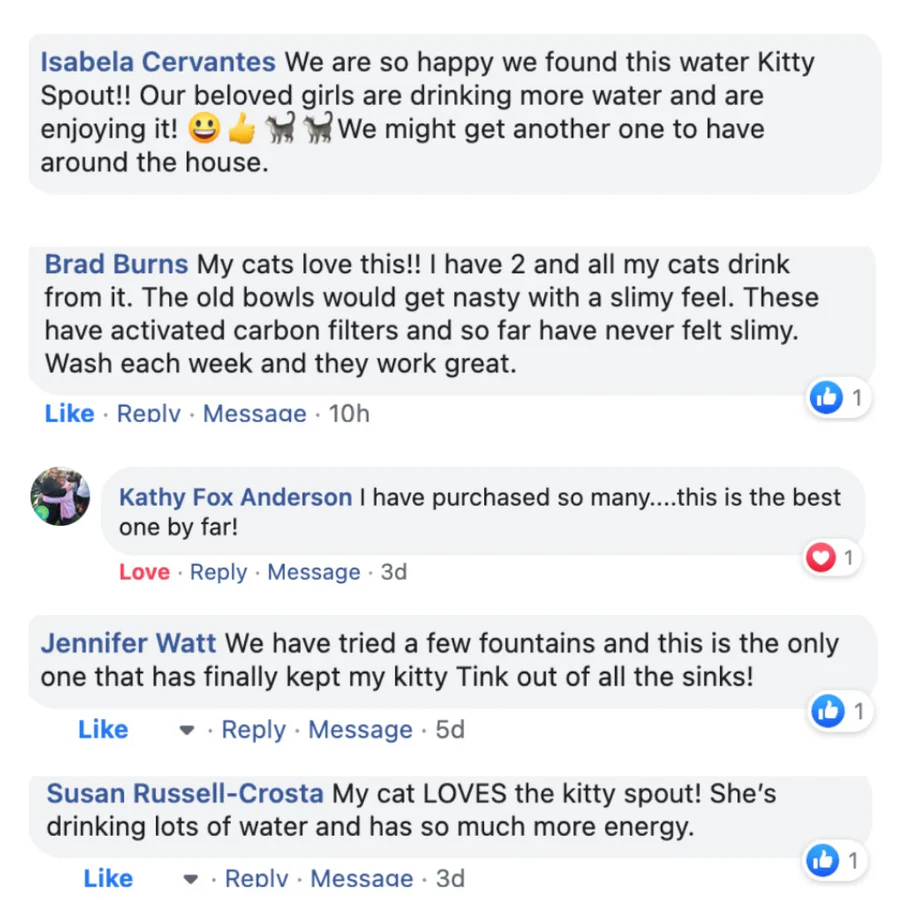Click the like reaction icon on Jennifer Watt's comment
The width and height of the screenshot is (900, 900).
[x=827, y=711]
